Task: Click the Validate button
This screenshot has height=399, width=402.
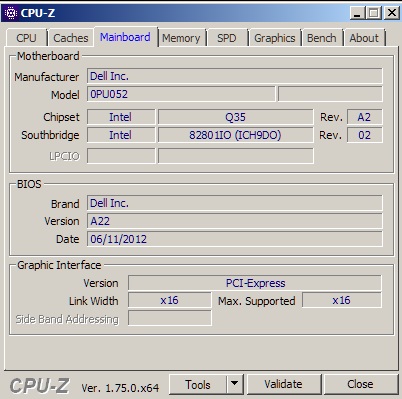Action: tap(284, 384)
